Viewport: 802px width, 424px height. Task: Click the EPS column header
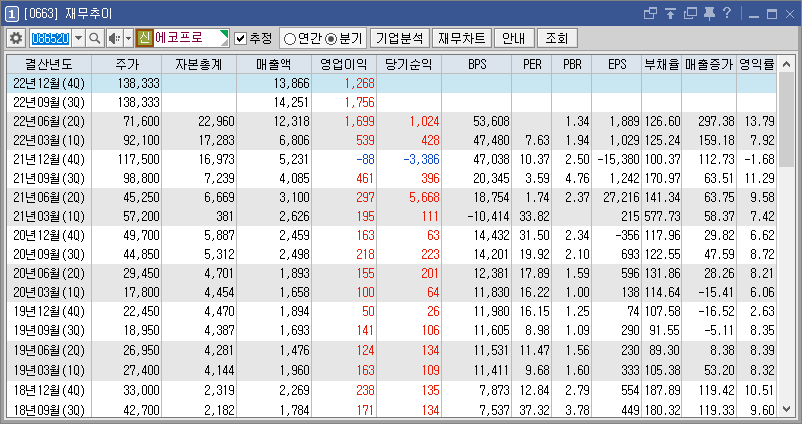pos(617,64)
